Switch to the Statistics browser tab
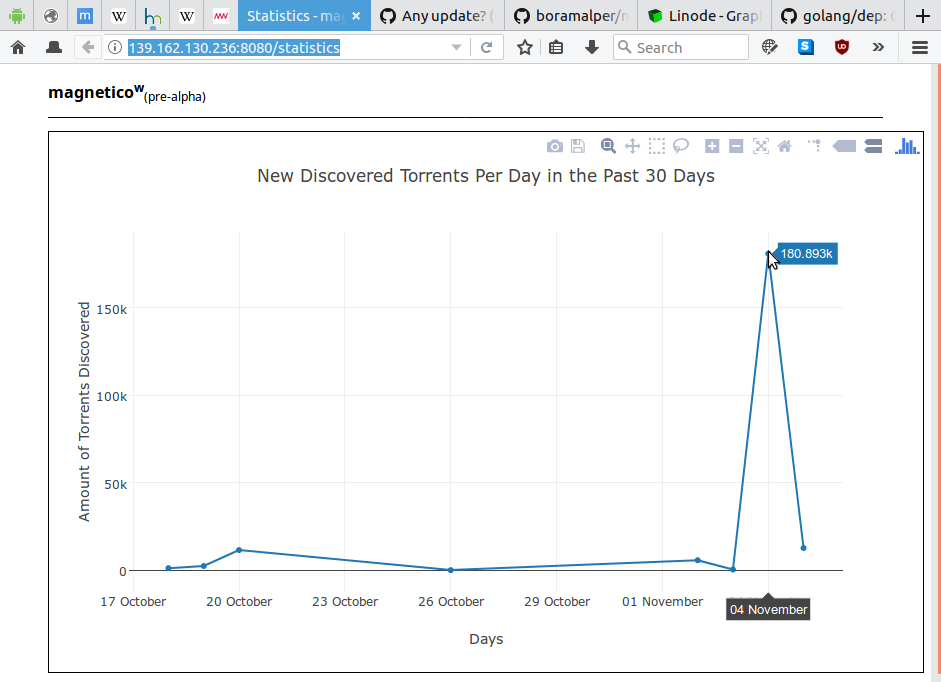The height and width of the screenshot is (682, 941). click(x=295, y=15)
